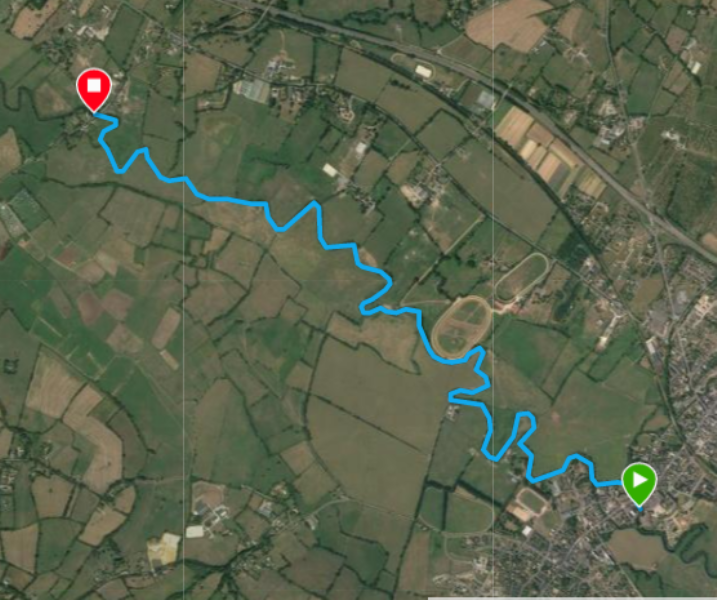
Task: Click the red route end marker
Action: (x=94, y=89)
